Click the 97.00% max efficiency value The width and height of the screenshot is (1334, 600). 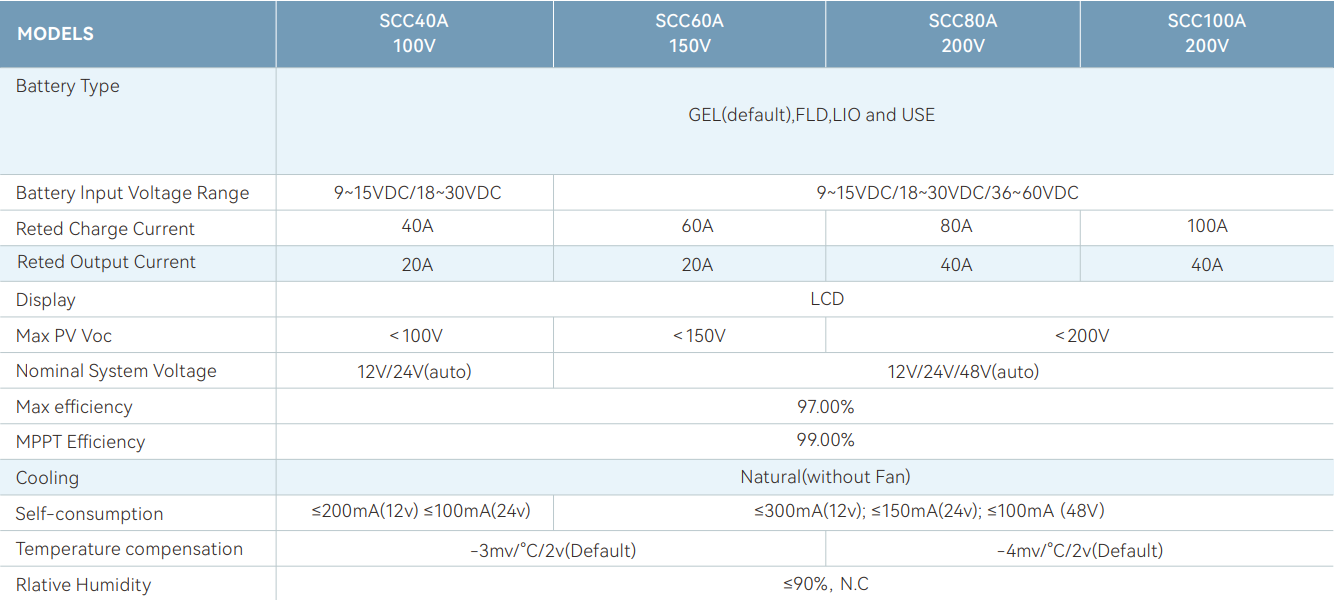click(x=827, y=407)
